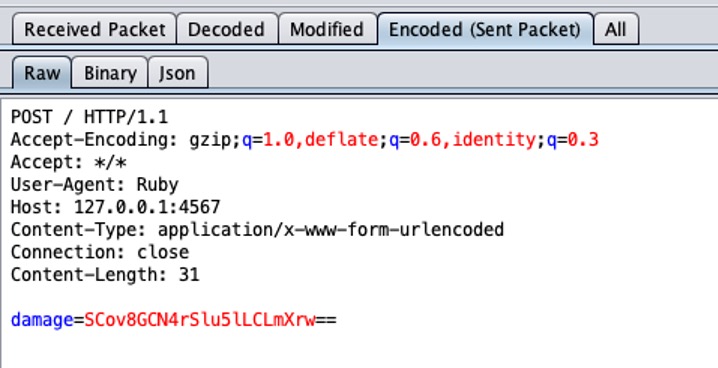
Task: Click the Accept-Encoding header line
Action: (x=305, y=140)
